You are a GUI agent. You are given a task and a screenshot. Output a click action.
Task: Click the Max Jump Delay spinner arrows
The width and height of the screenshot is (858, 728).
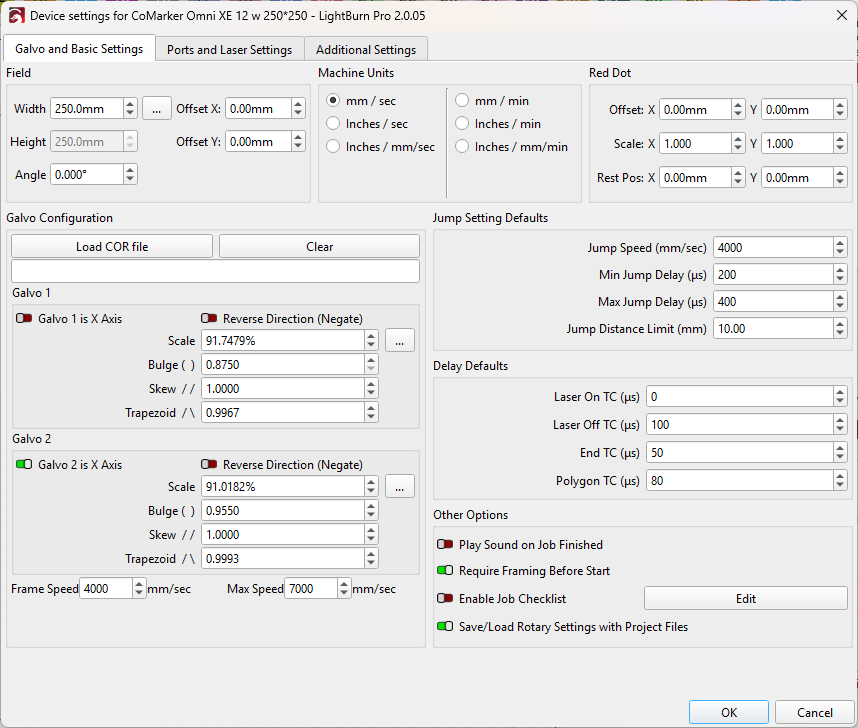tap(839, 302)
